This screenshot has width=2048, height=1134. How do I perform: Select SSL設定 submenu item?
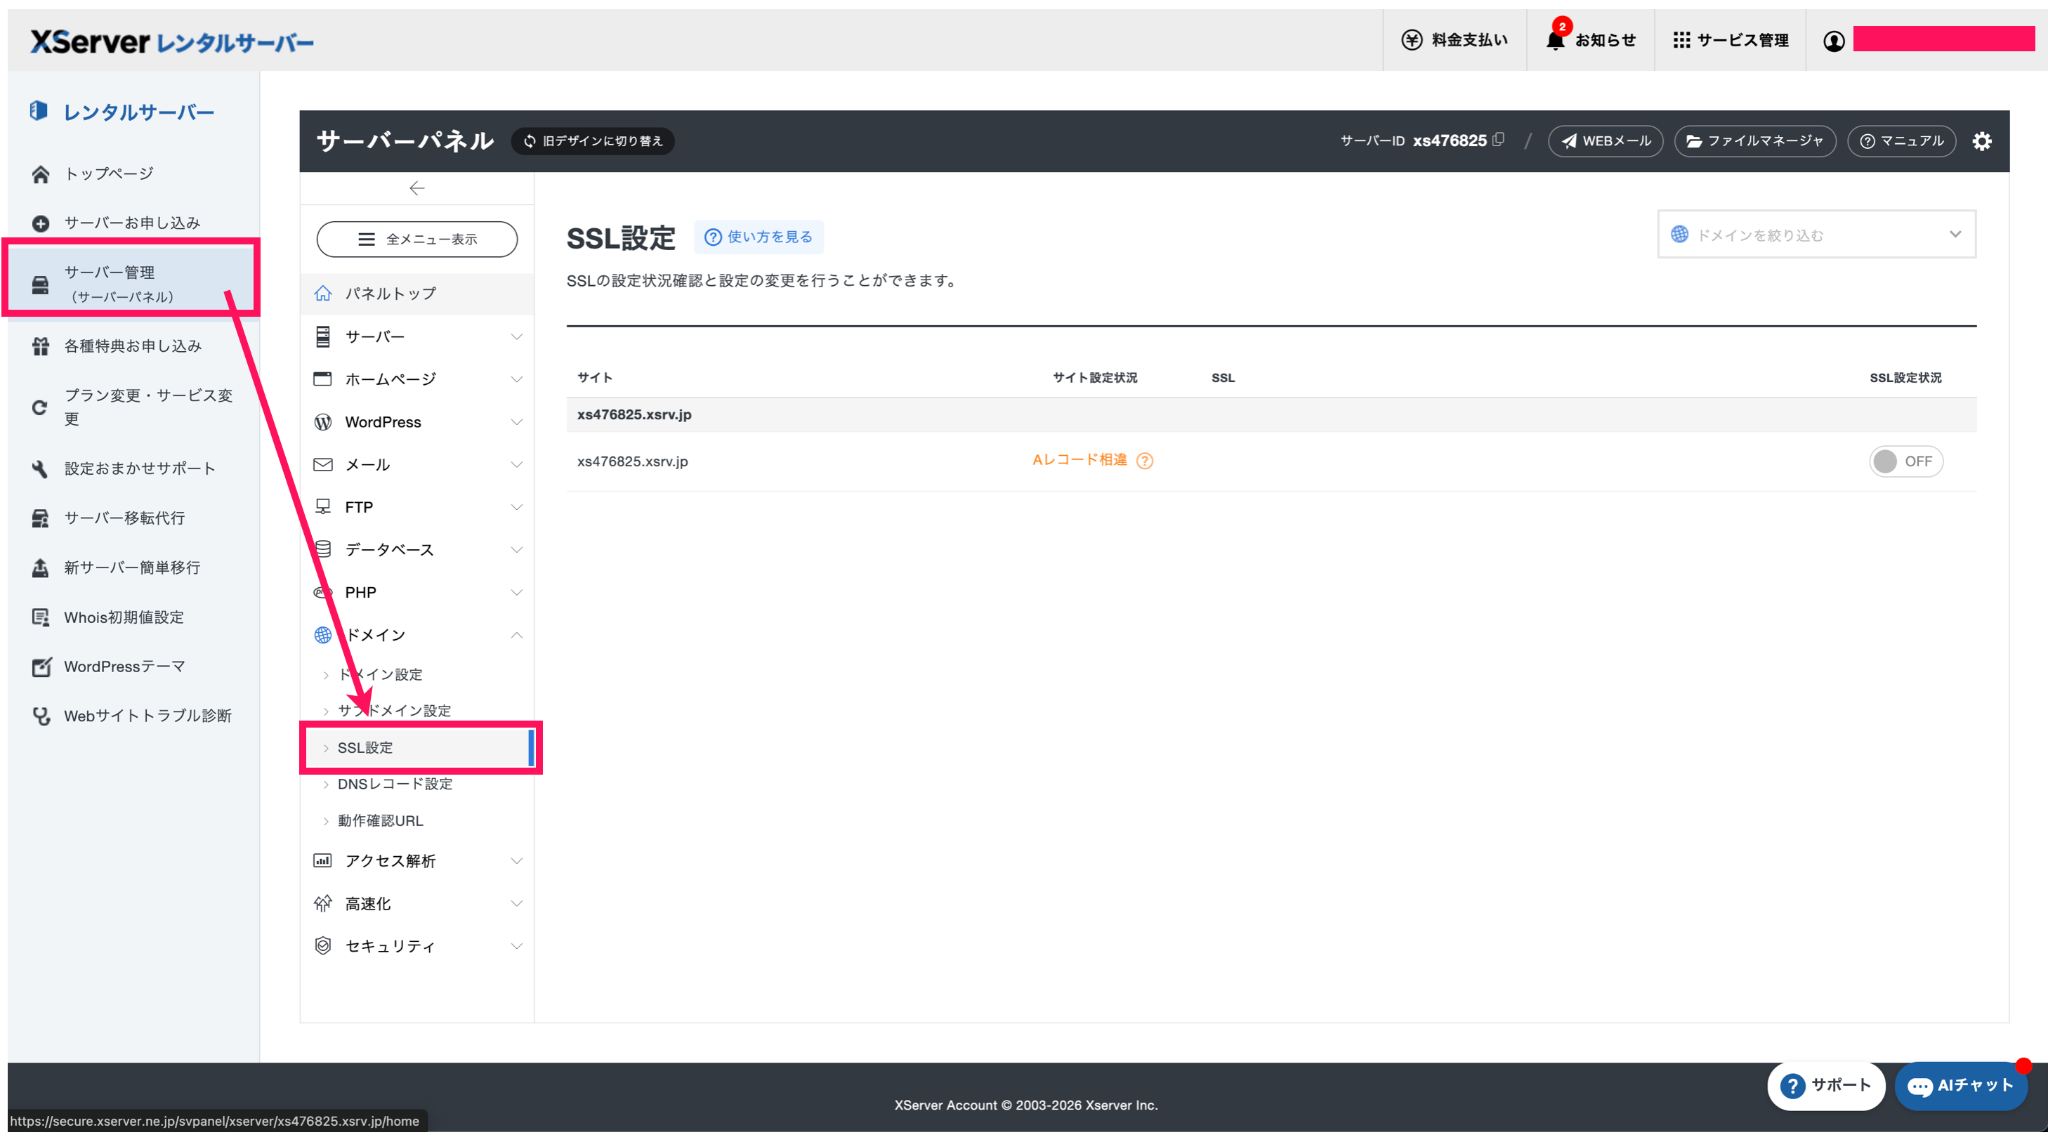click(x=418, y=748)
